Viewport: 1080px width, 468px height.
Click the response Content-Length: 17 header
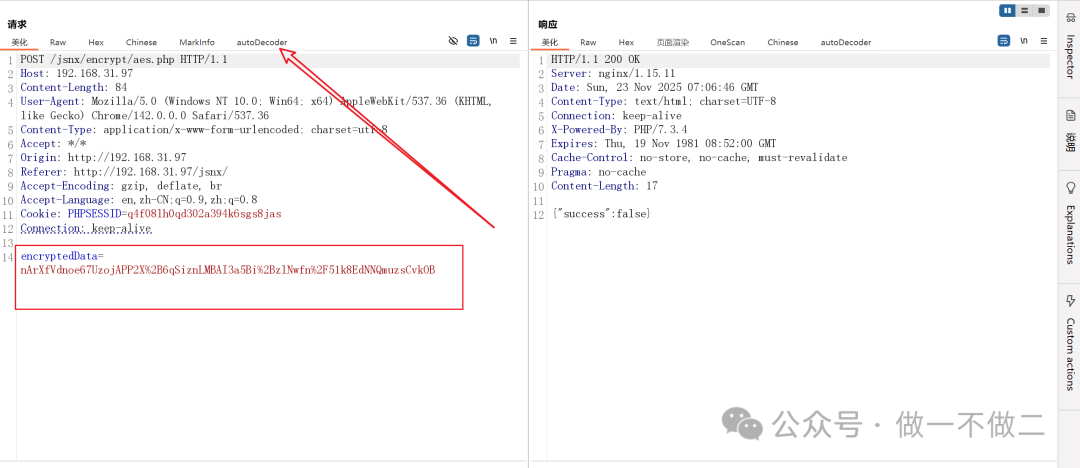(x=604, y=186)
